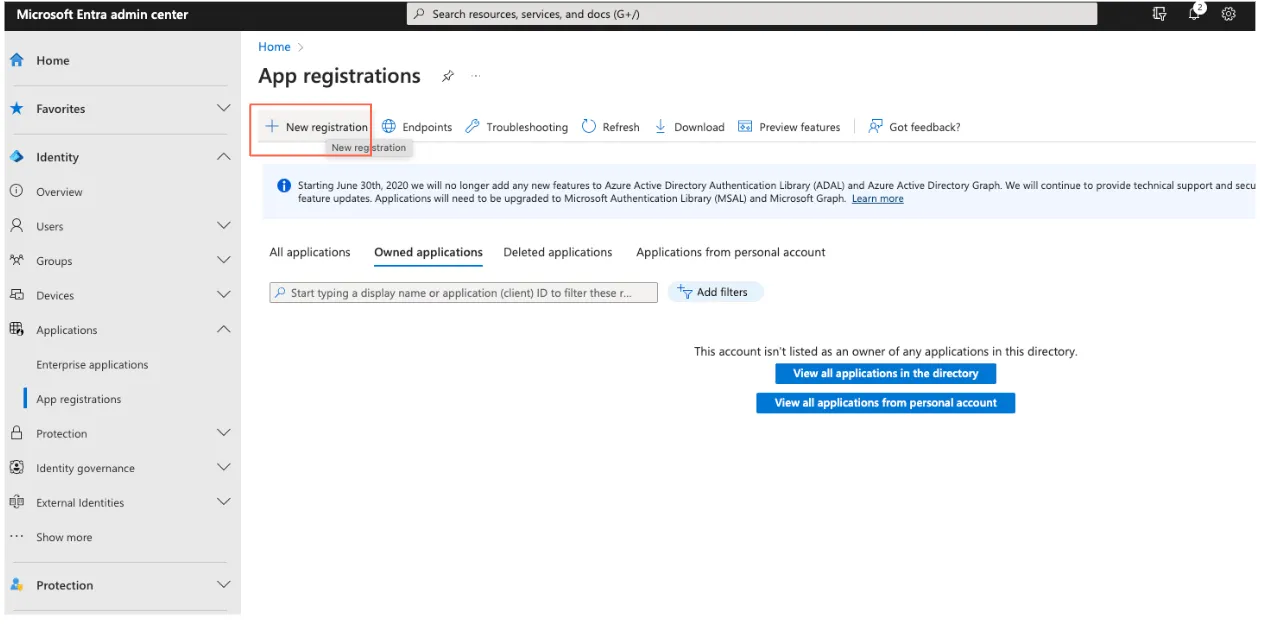Open more options ellipsis beside page title
The width and height of the screenshot is (1262, 626).
click(476, 76)
